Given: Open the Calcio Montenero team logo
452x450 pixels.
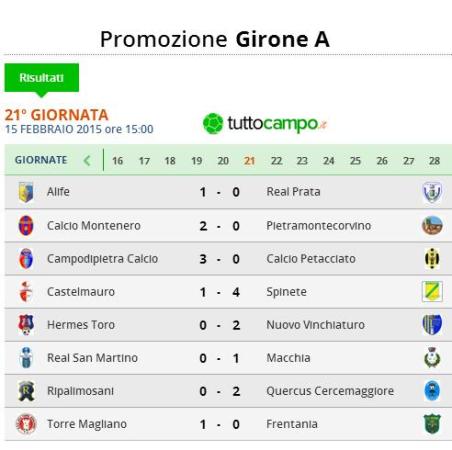Looking at the screenshot, I should point(26,226).
